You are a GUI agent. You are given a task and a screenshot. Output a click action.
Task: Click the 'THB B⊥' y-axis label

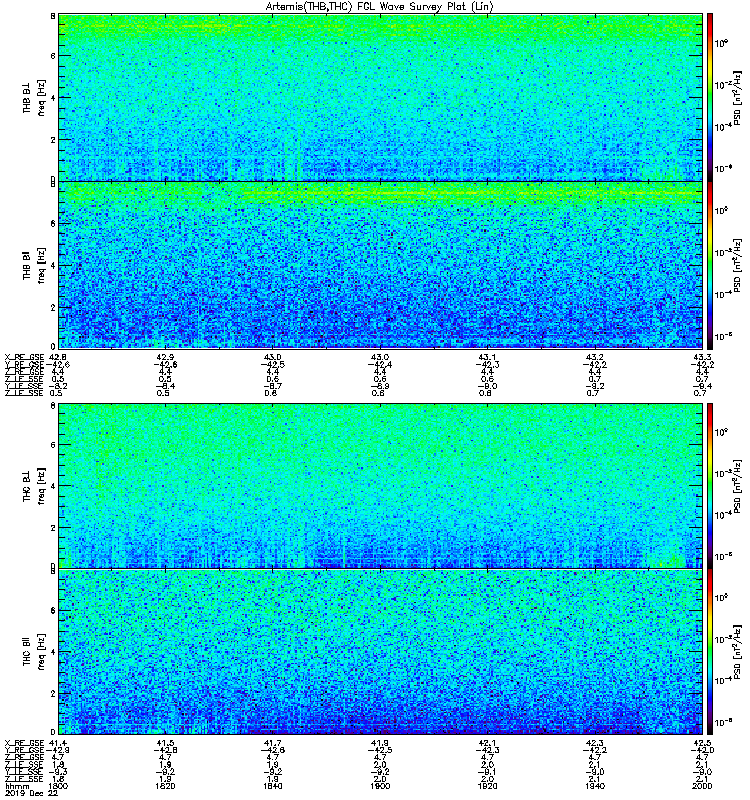click(27, 97)
